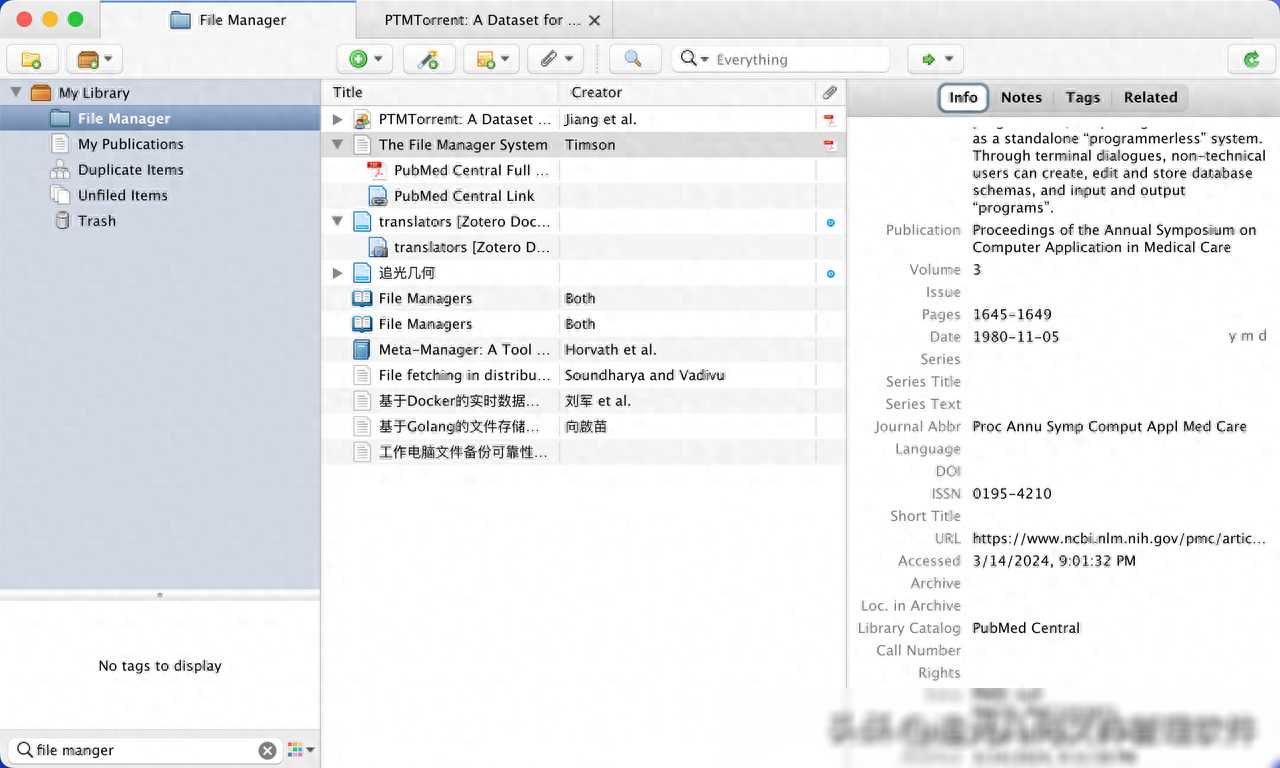Switch to the Related tab
Screen dimensions: 1280x768
pos(1150,97)
